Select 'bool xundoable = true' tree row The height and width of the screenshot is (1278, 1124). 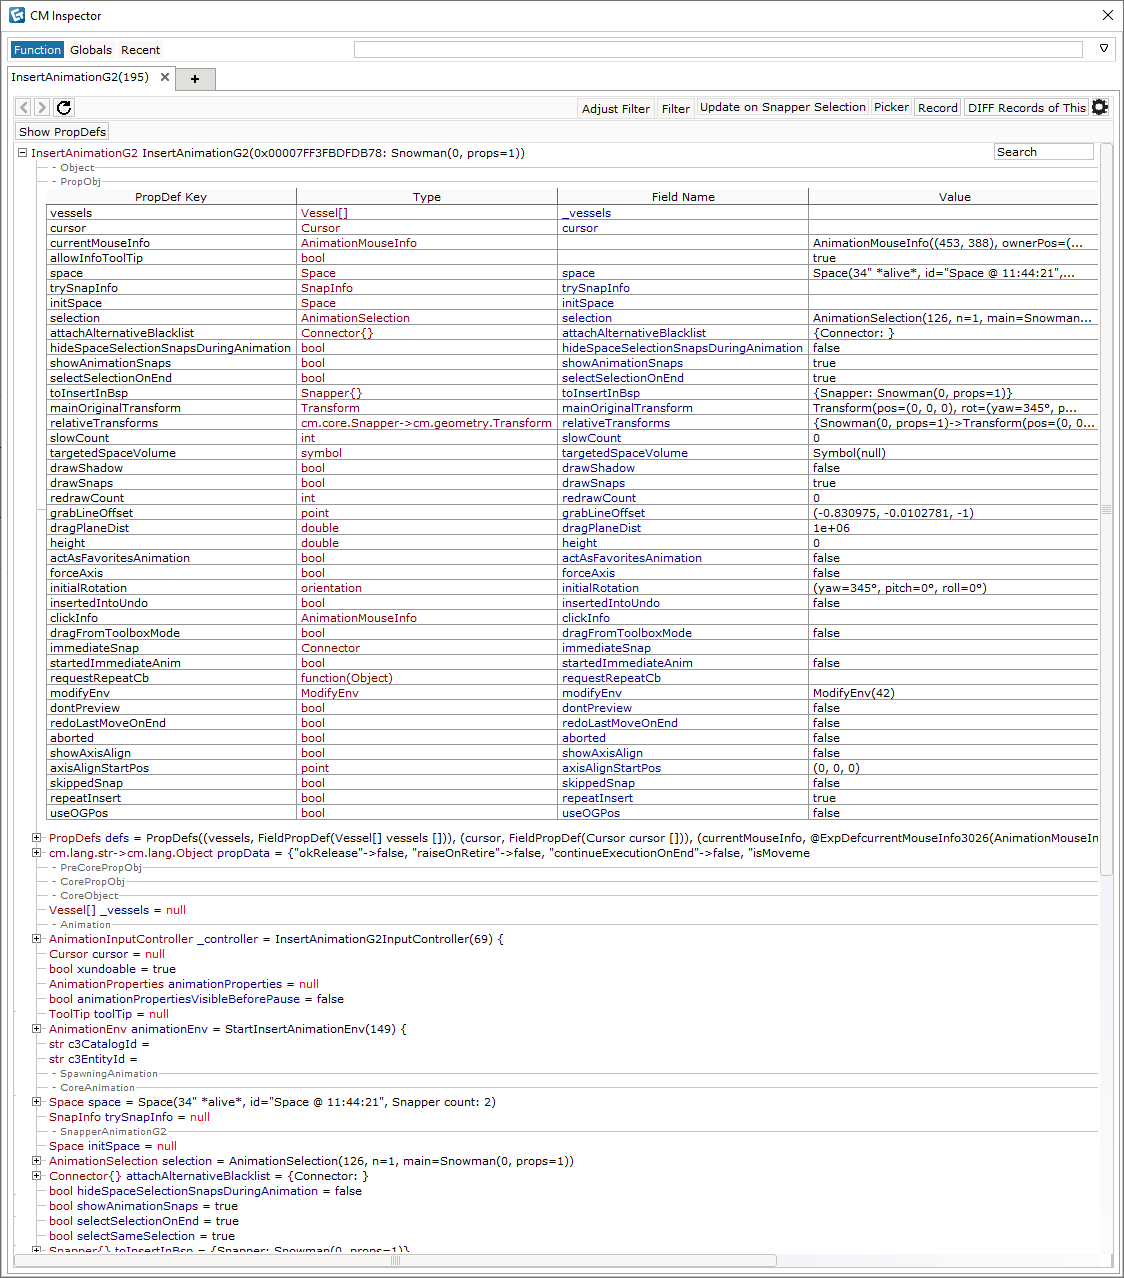112,969
